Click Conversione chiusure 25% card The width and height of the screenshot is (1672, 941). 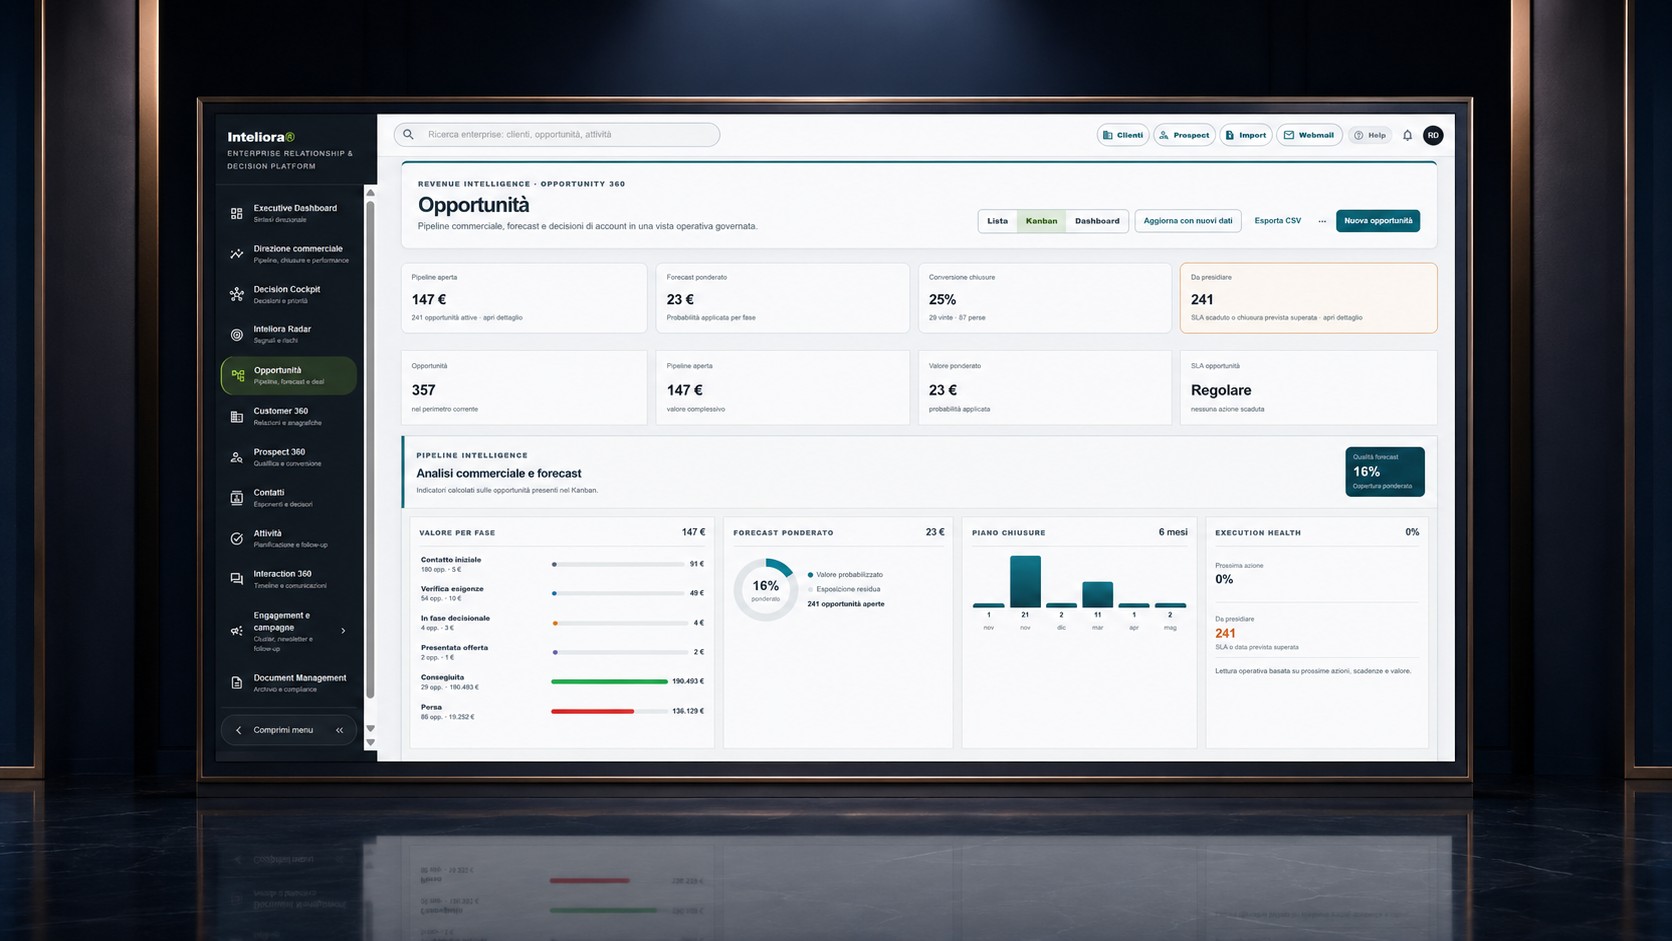(x=1045, y=298)
